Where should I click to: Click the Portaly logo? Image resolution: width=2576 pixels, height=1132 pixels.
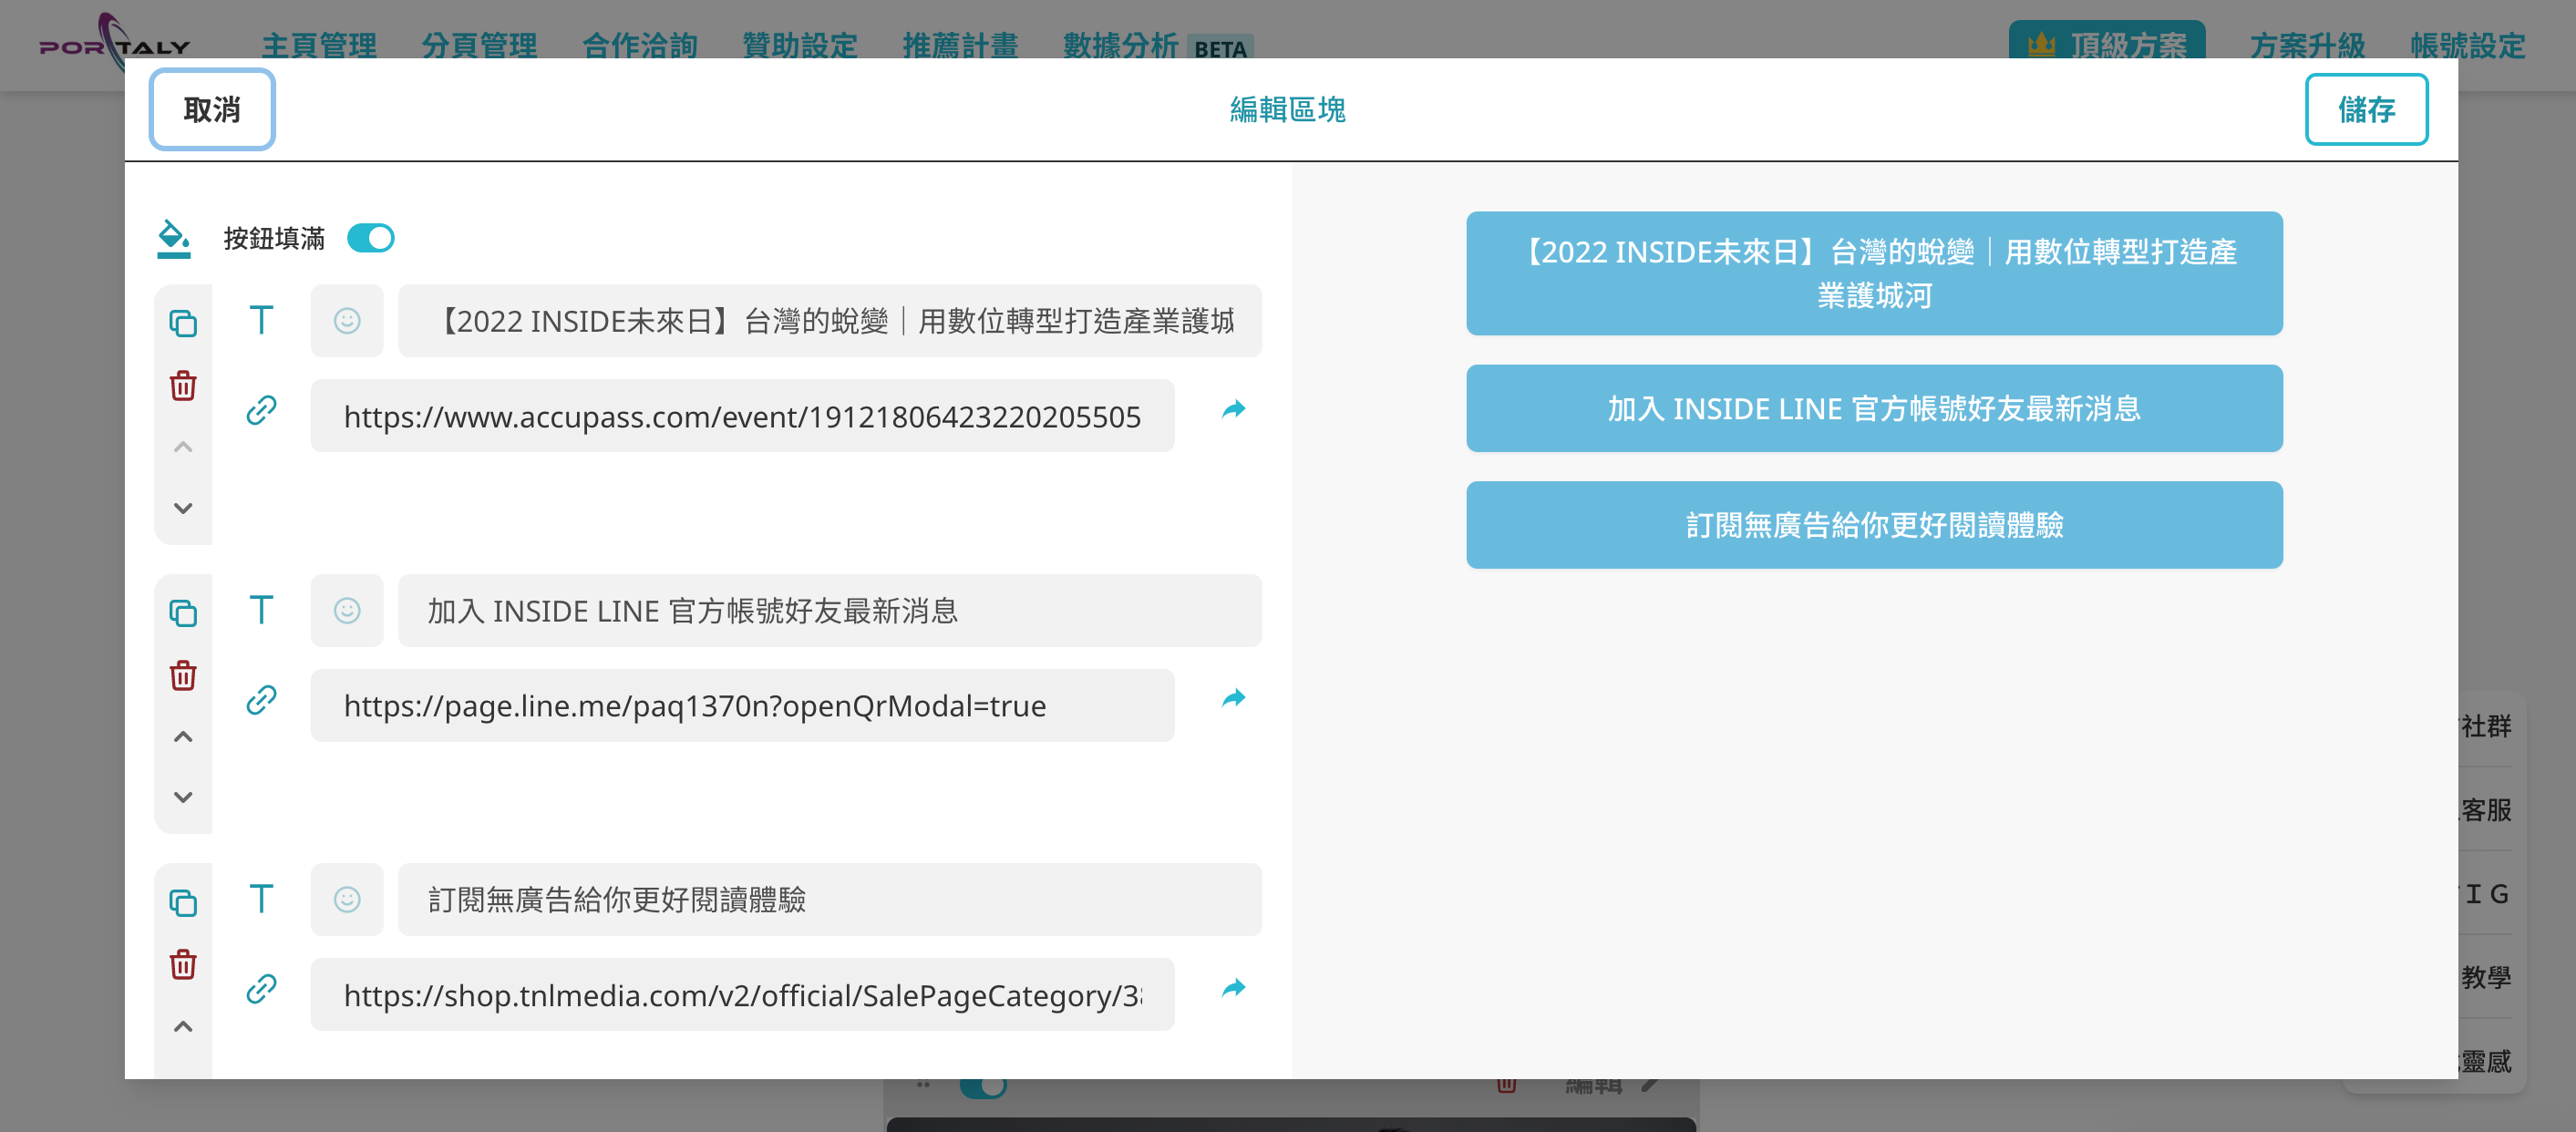click(114, 42)
